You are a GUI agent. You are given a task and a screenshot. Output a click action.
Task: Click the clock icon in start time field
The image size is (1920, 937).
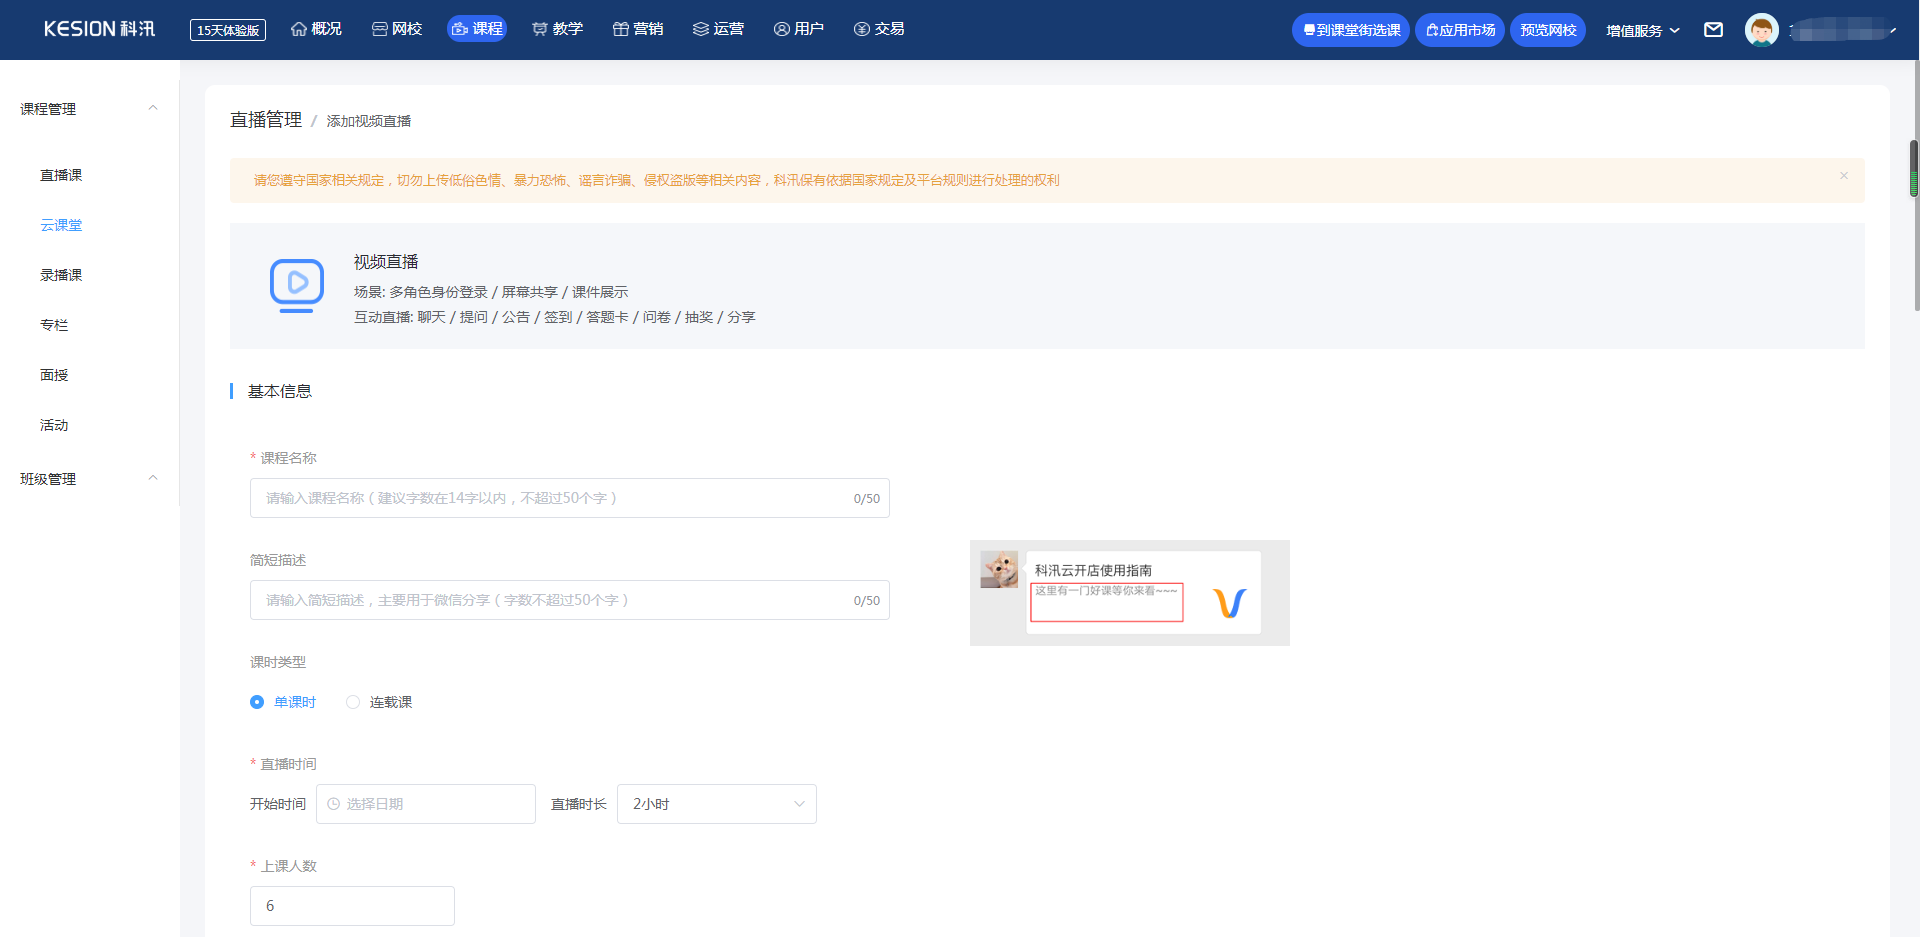[334, 804]
